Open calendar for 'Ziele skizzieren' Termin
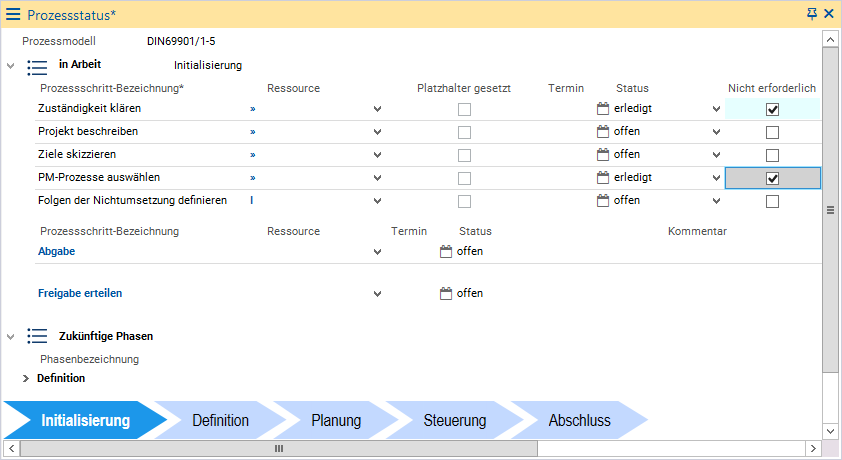 tap(603, 155)
